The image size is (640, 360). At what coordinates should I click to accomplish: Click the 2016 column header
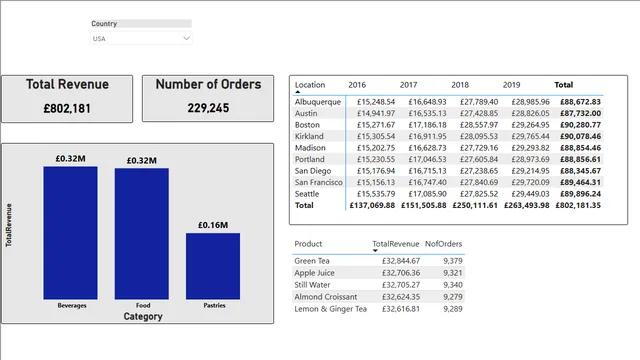point(357,85)
